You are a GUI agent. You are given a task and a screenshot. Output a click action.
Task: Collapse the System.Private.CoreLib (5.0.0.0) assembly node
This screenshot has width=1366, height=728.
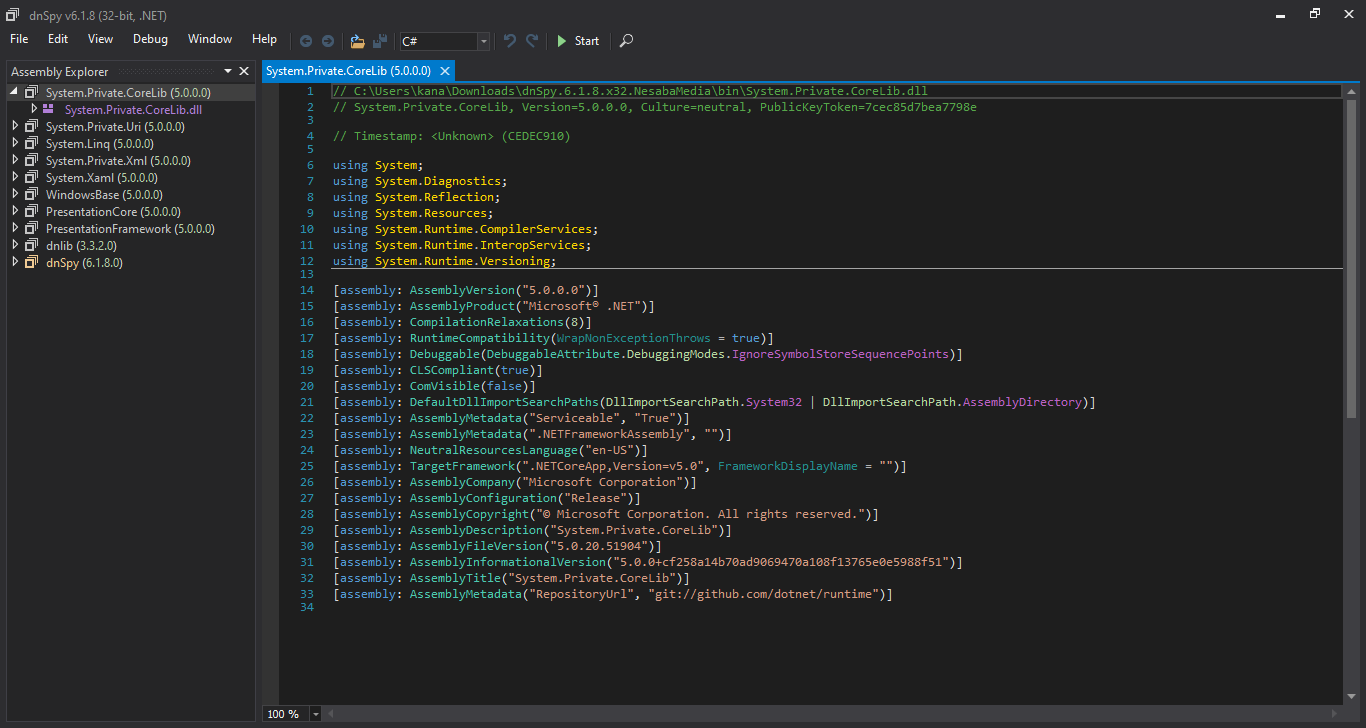(x=14, y=92)
